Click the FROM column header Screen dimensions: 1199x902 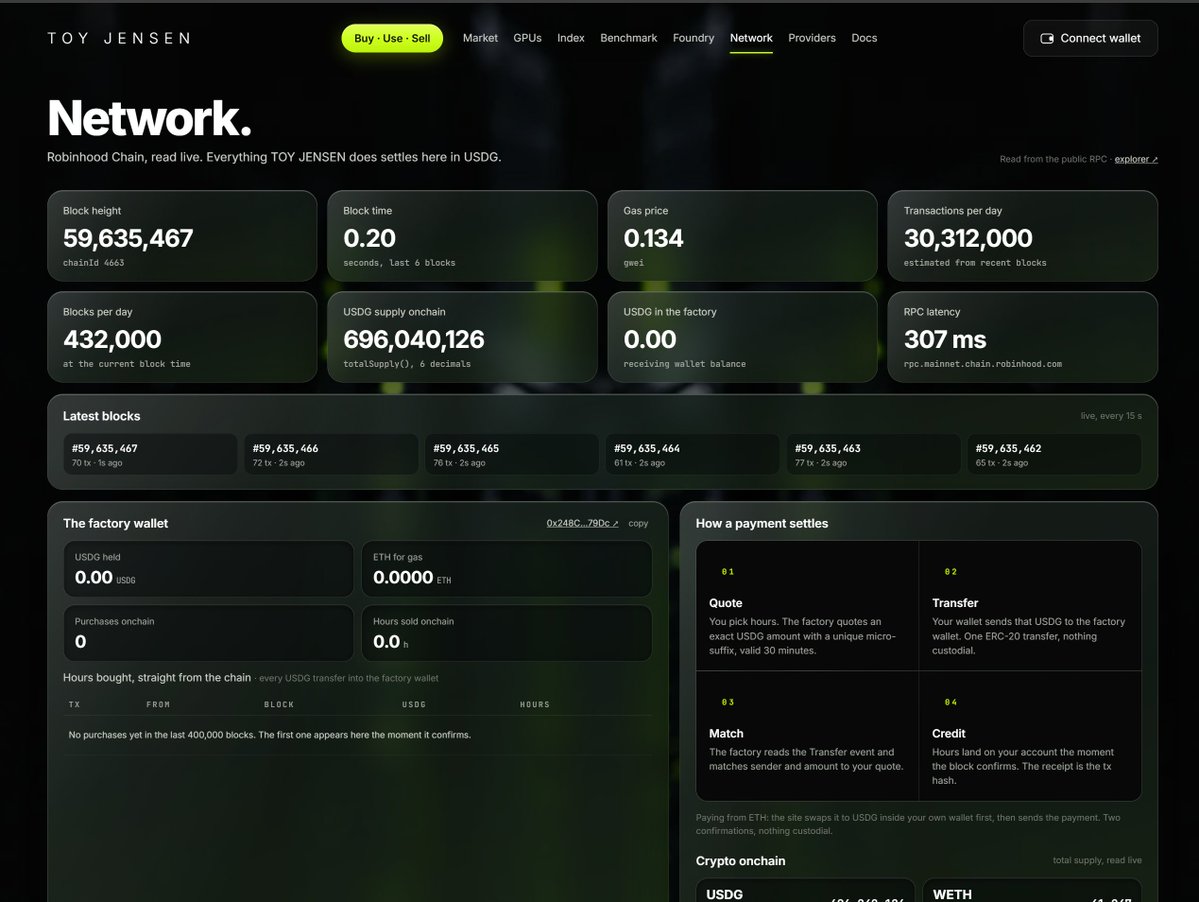(158, 705)
